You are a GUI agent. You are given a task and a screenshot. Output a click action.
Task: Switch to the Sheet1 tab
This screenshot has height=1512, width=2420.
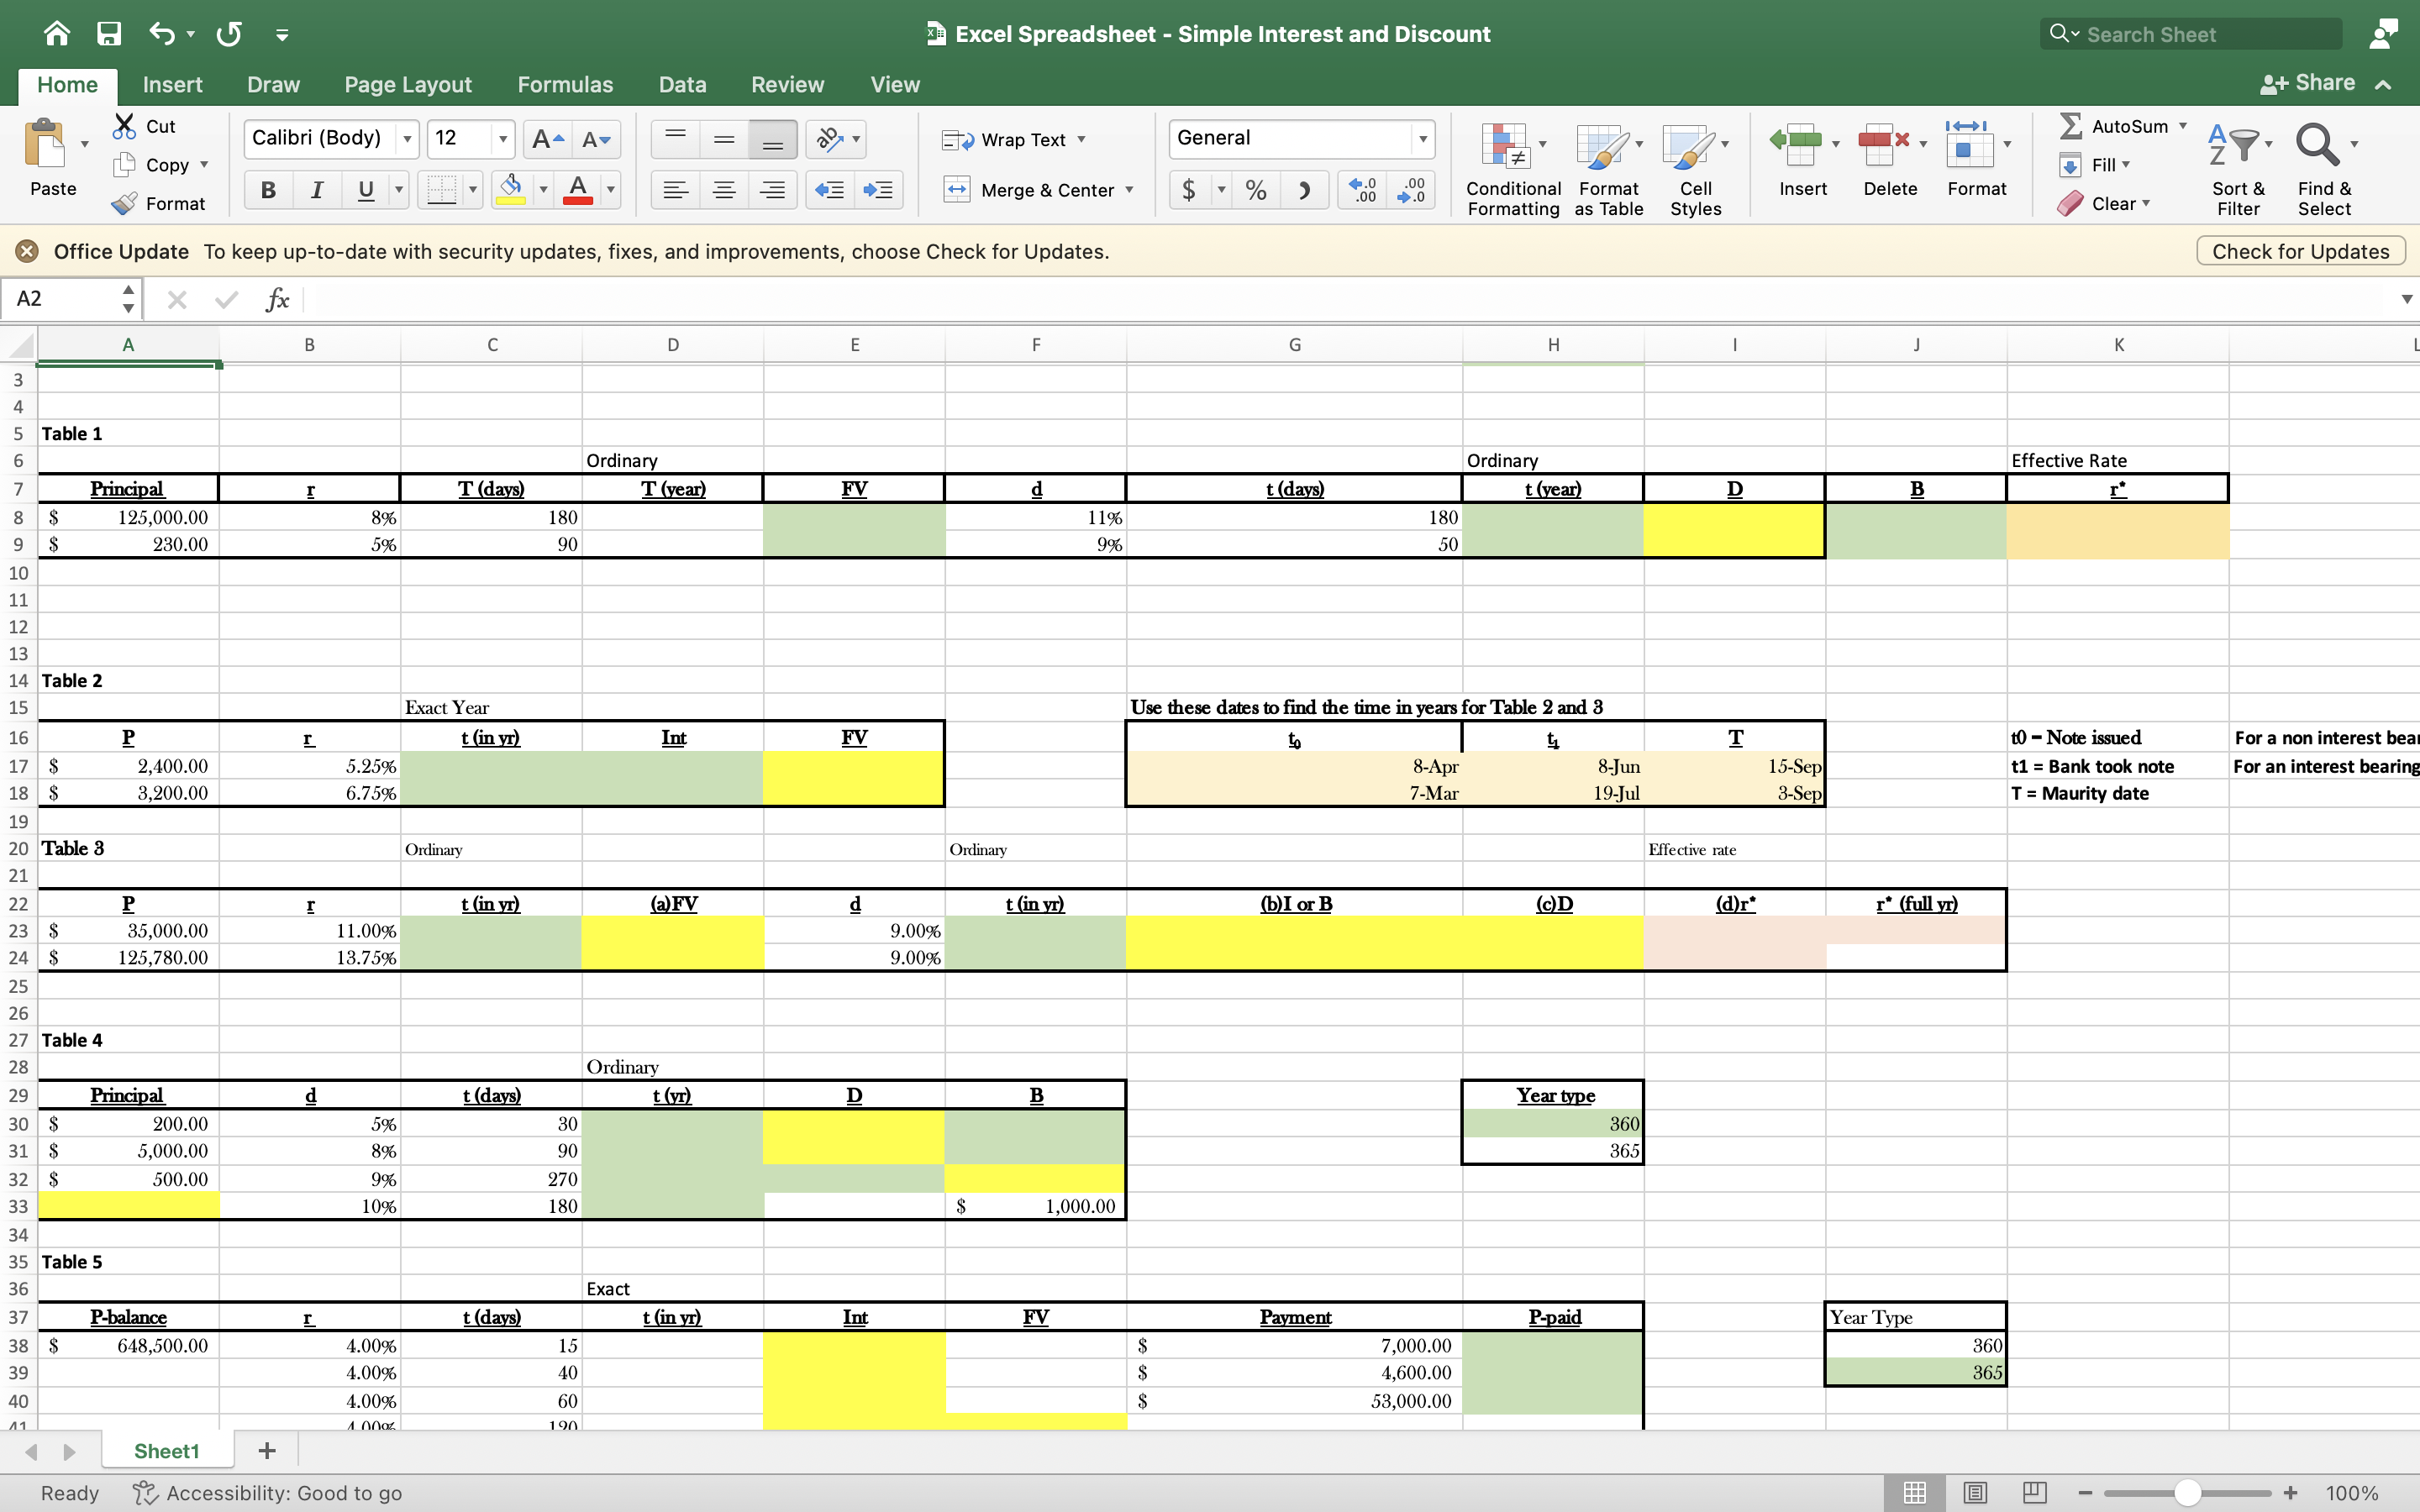coord(167,1451)
